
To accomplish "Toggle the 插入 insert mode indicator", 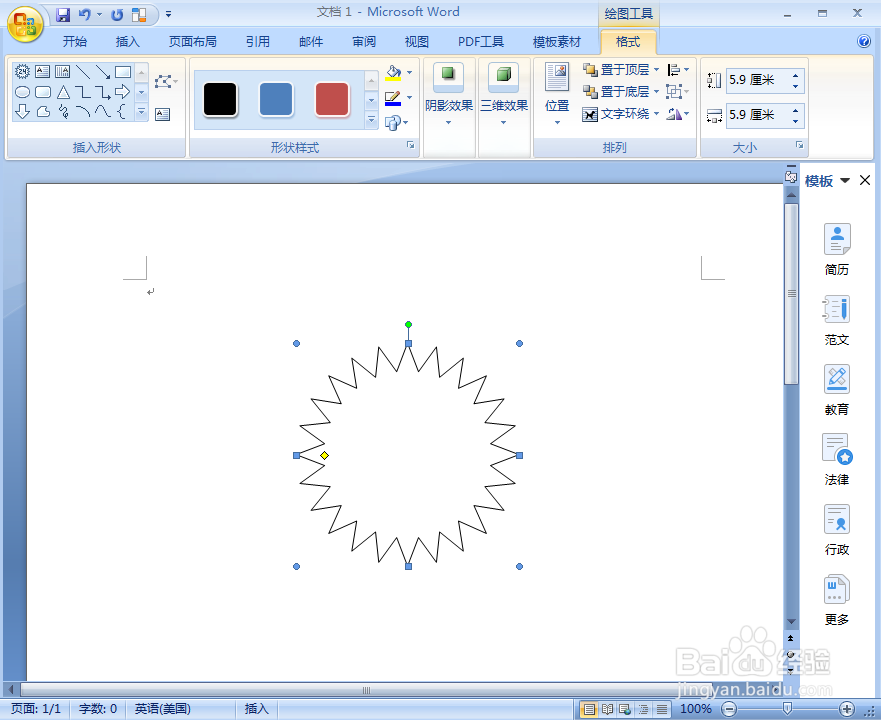I will pyautogui.click(x=257, y=709).
